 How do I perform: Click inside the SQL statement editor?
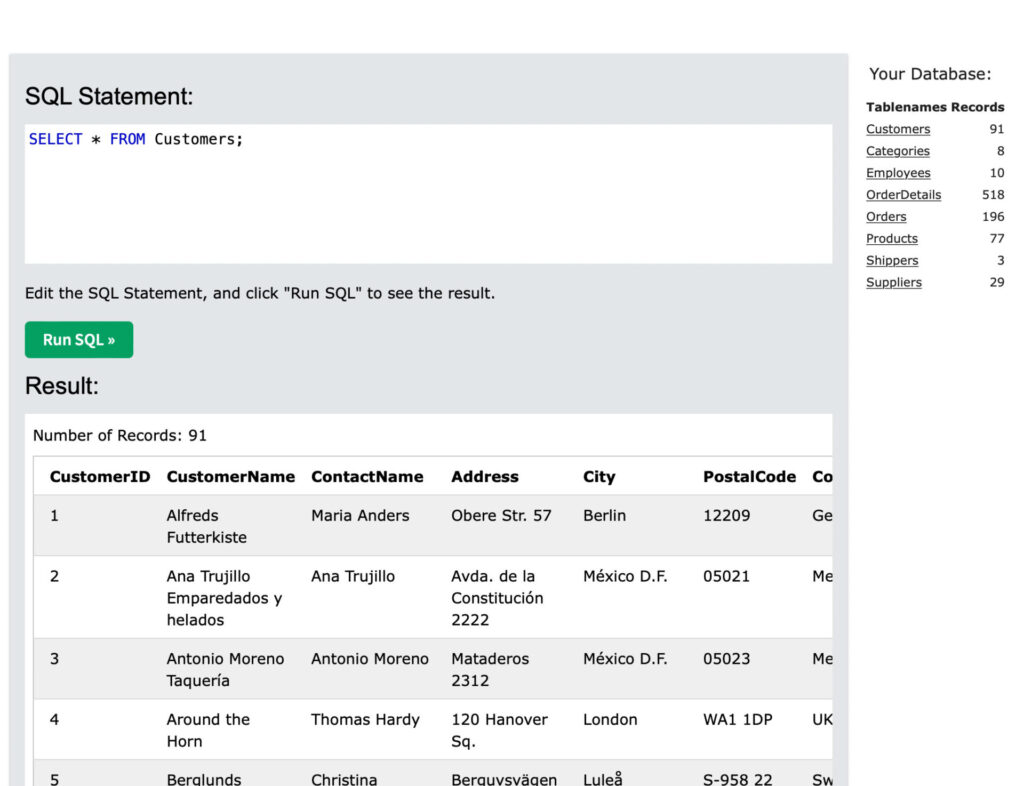[x=428, y=200]
